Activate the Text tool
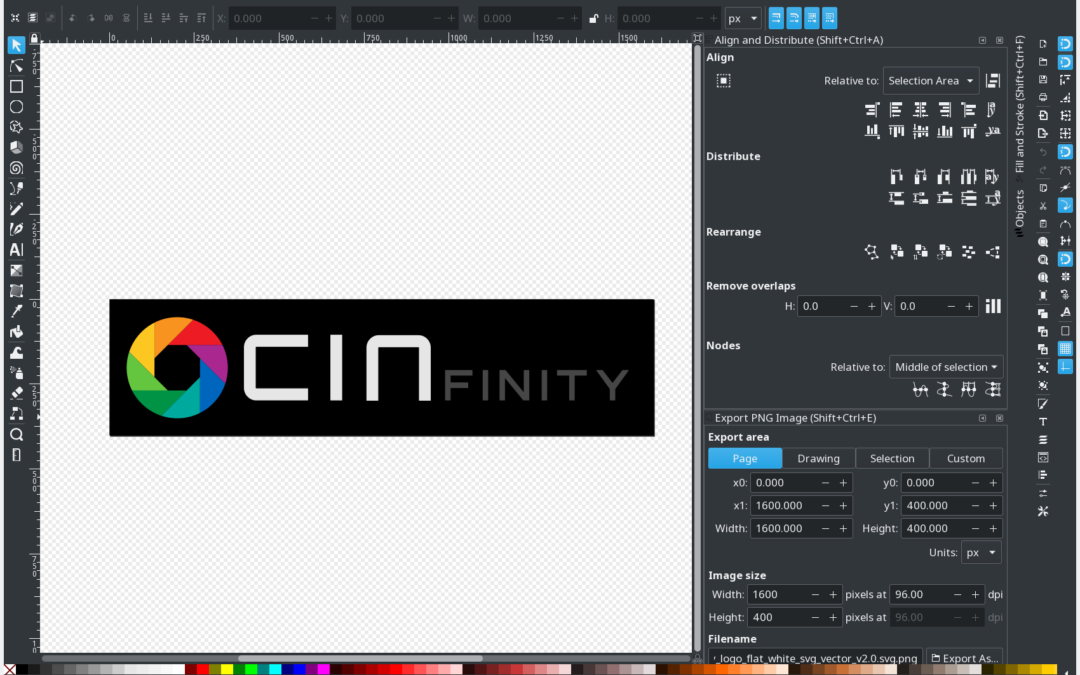Image resolution: width=1080 pixels, height=675 pixels. 16,250
